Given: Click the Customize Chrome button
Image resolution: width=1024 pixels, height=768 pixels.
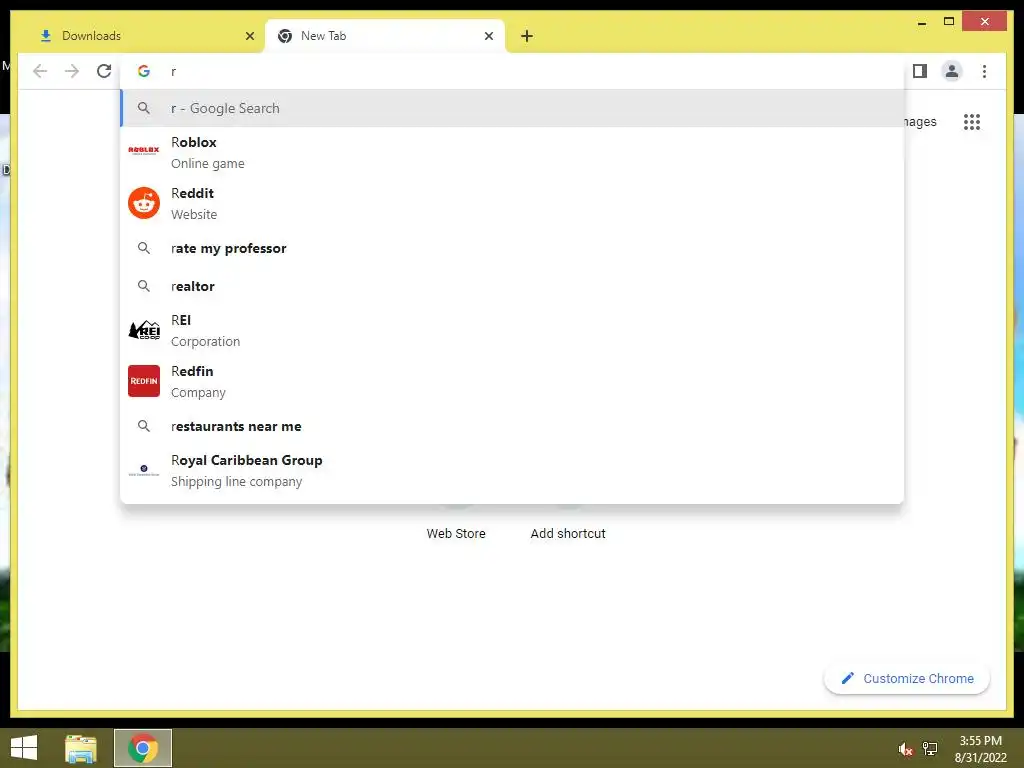Looking at the screenshot, I should tap(906, 679).
